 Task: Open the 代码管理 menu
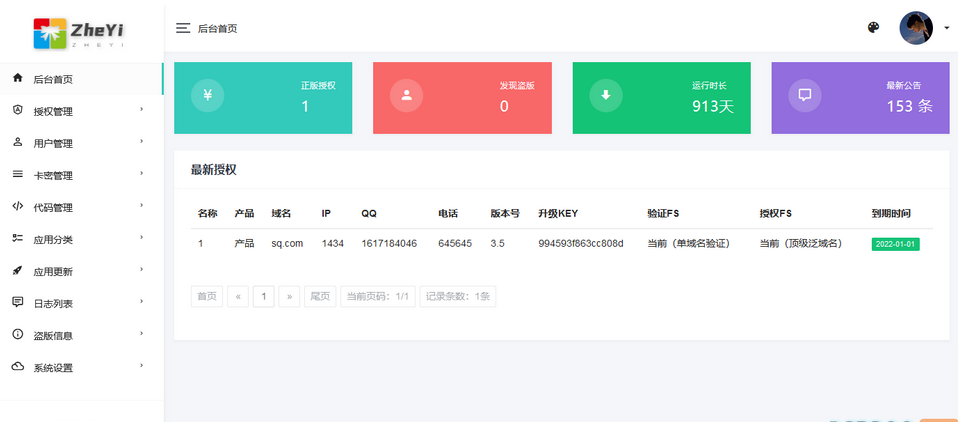(x=82, y=207)
